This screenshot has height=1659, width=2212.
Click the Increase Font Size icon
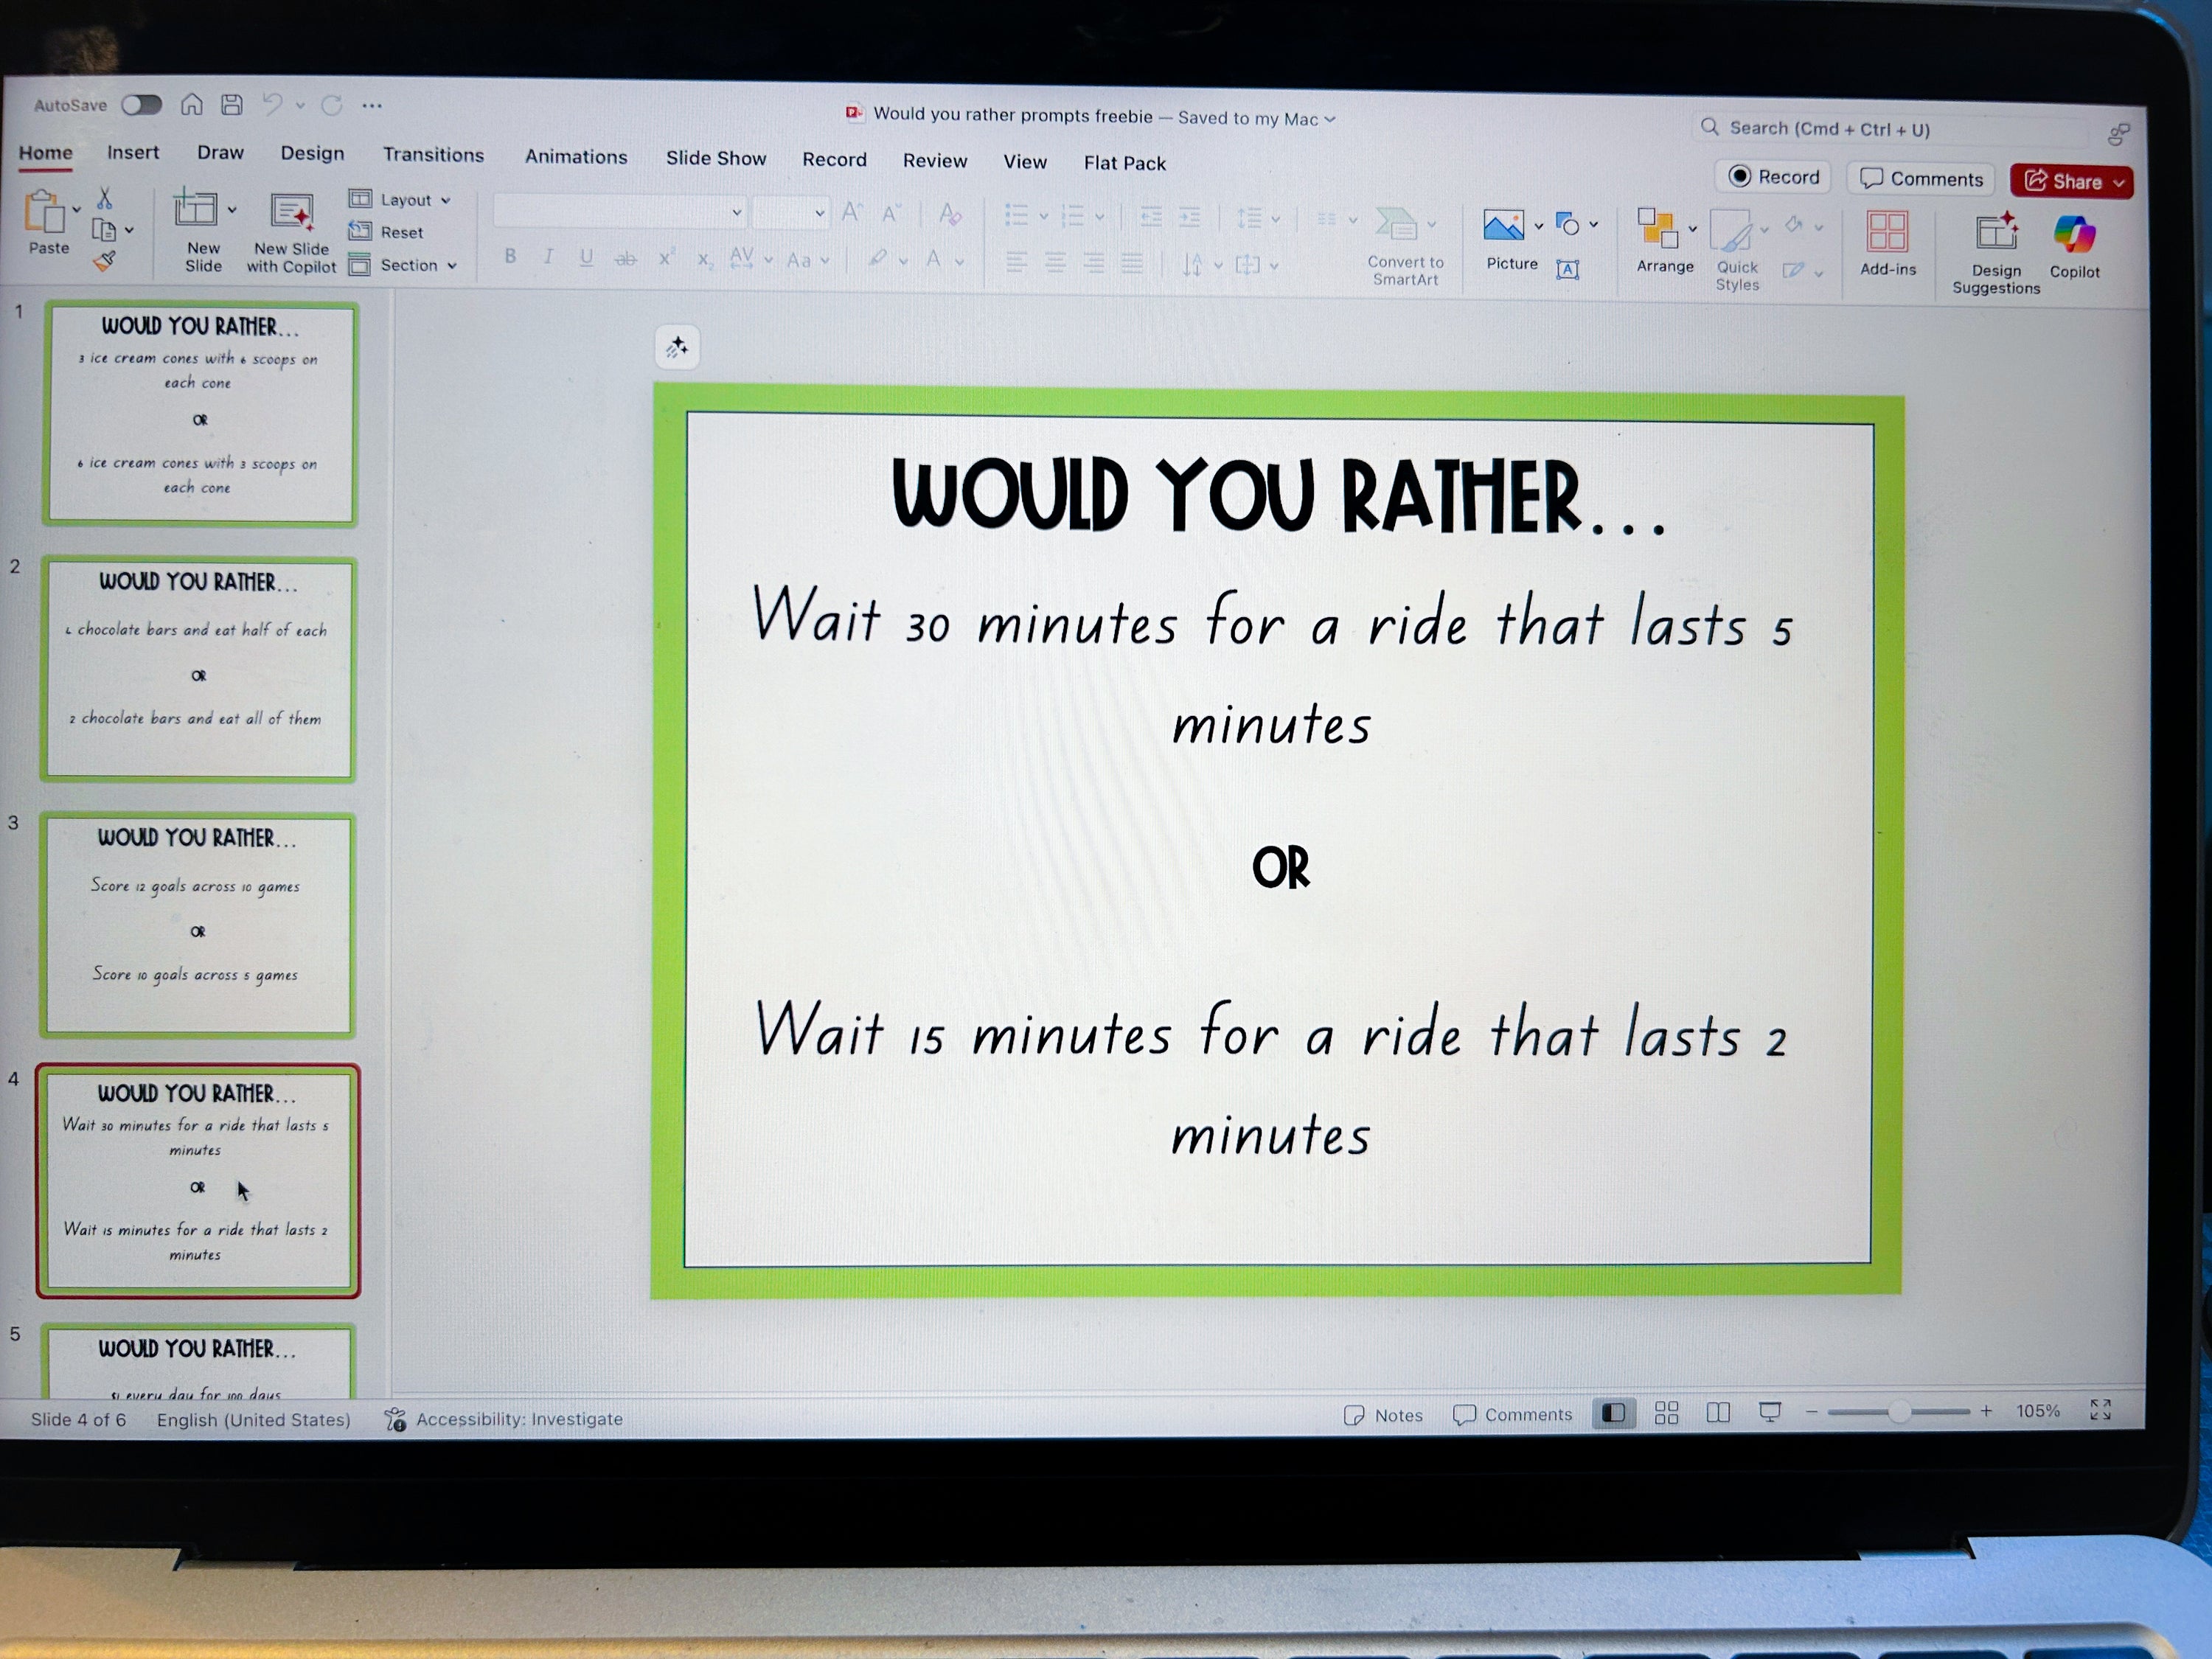coord(852,212)
